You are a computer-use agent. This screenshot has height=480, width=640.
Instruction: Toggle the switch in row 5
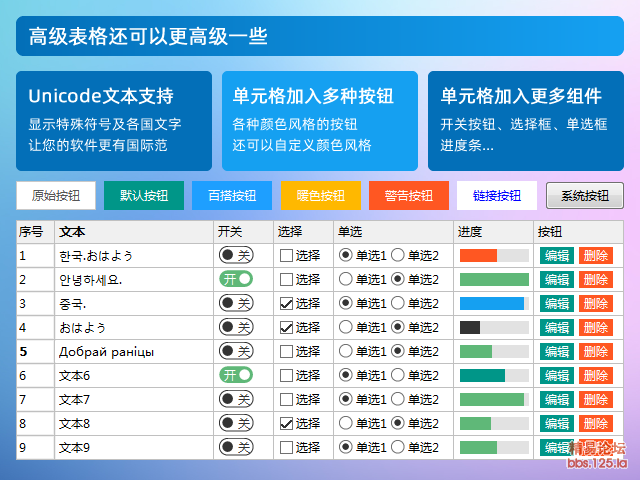coord(236,351)
